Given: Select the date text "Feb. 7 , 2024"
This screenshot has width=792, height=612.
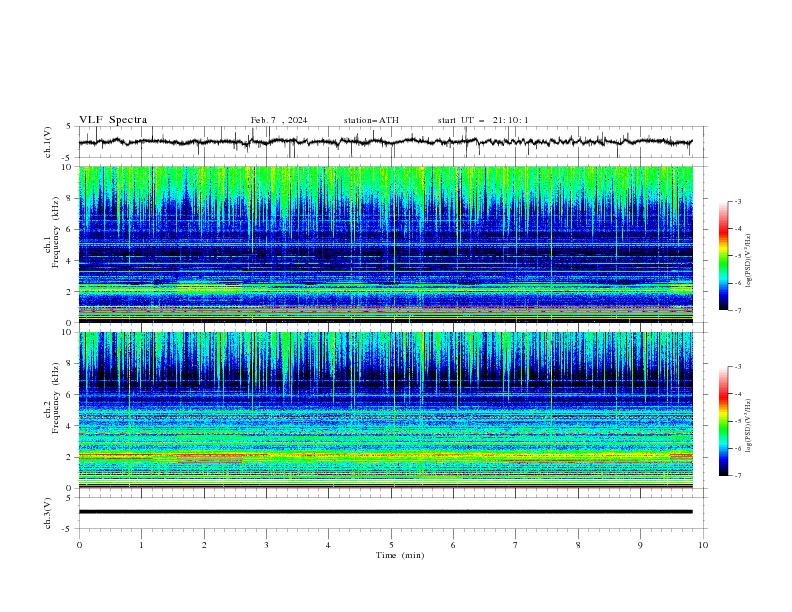Looking at the screenshot, I should click(279, 120).
